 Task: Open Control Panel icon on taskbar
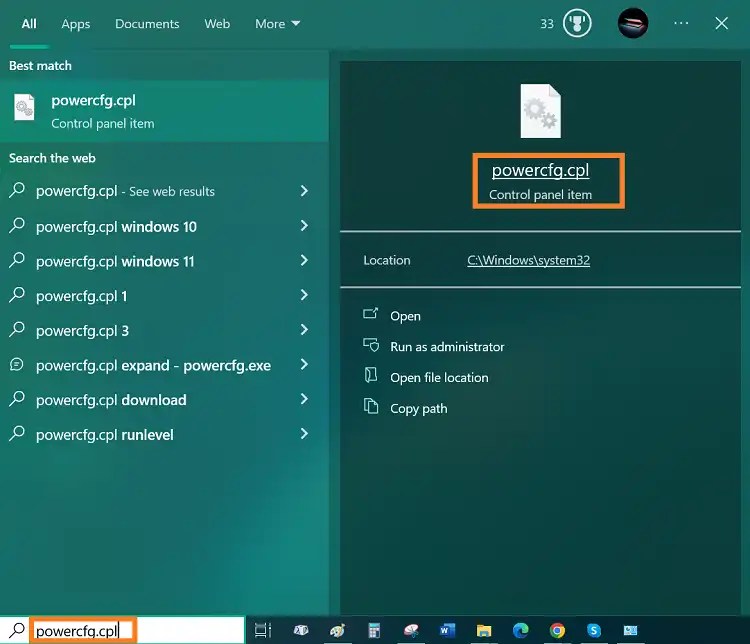(x=630, y=631)
